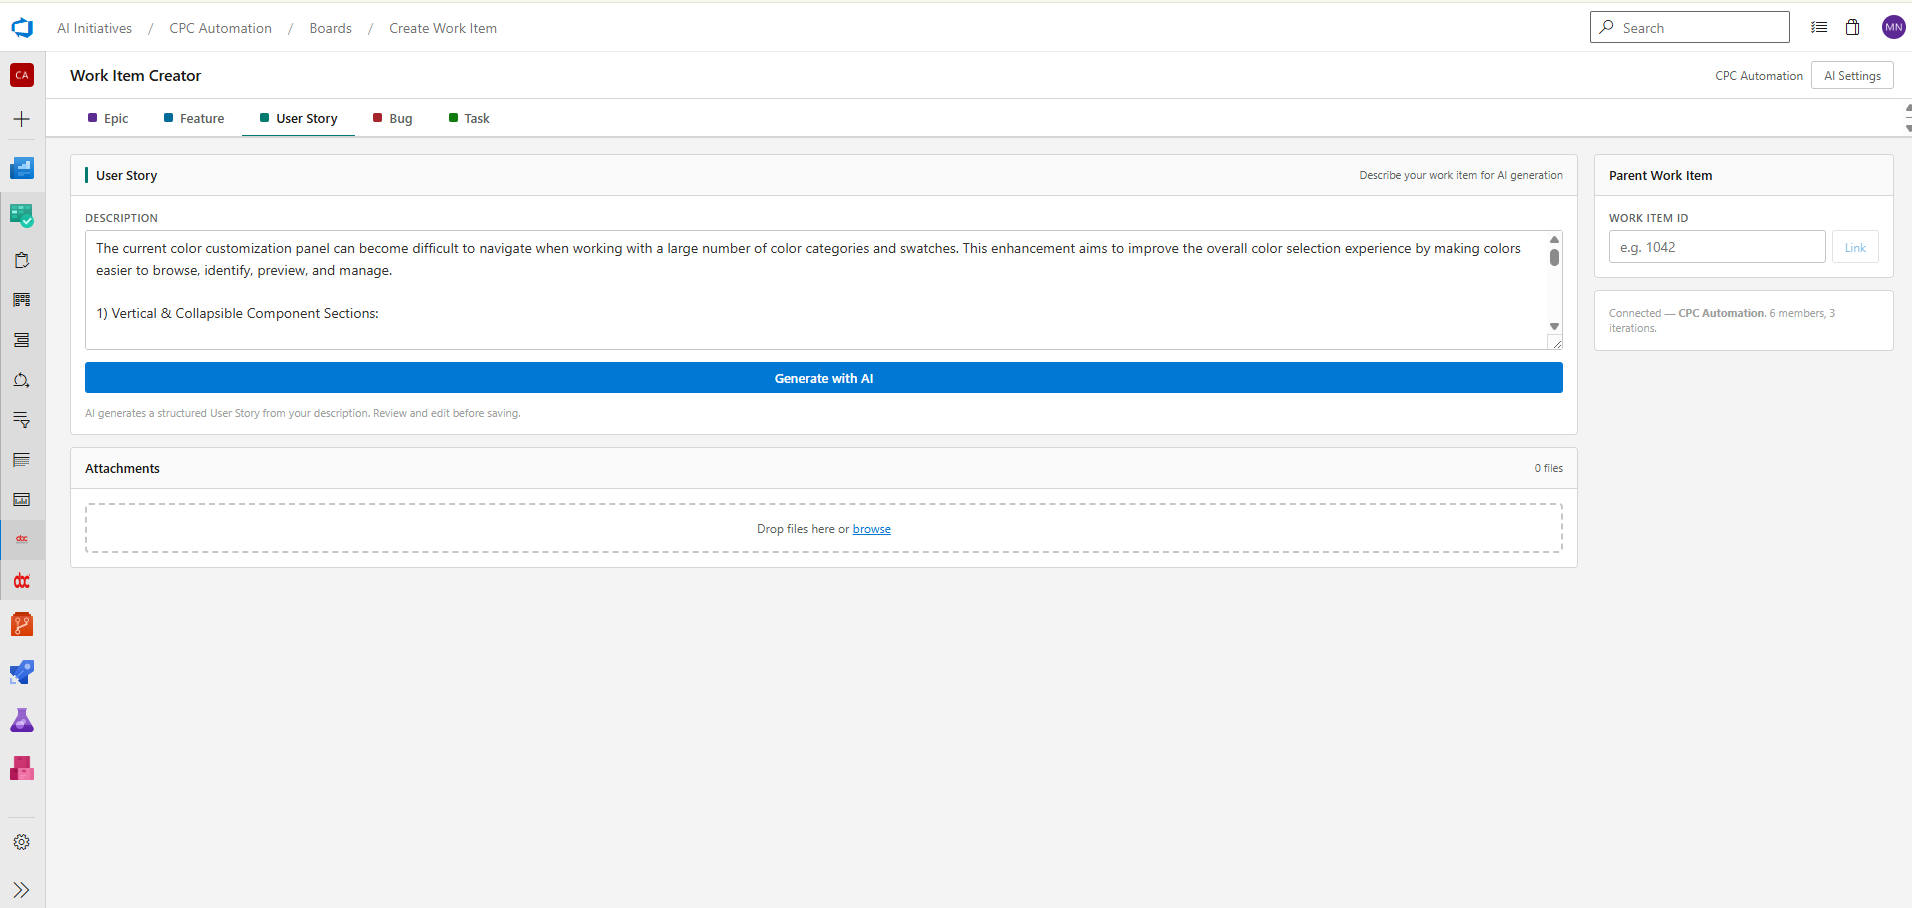Open the Boards hub icon in sidebar

point(22,215)
